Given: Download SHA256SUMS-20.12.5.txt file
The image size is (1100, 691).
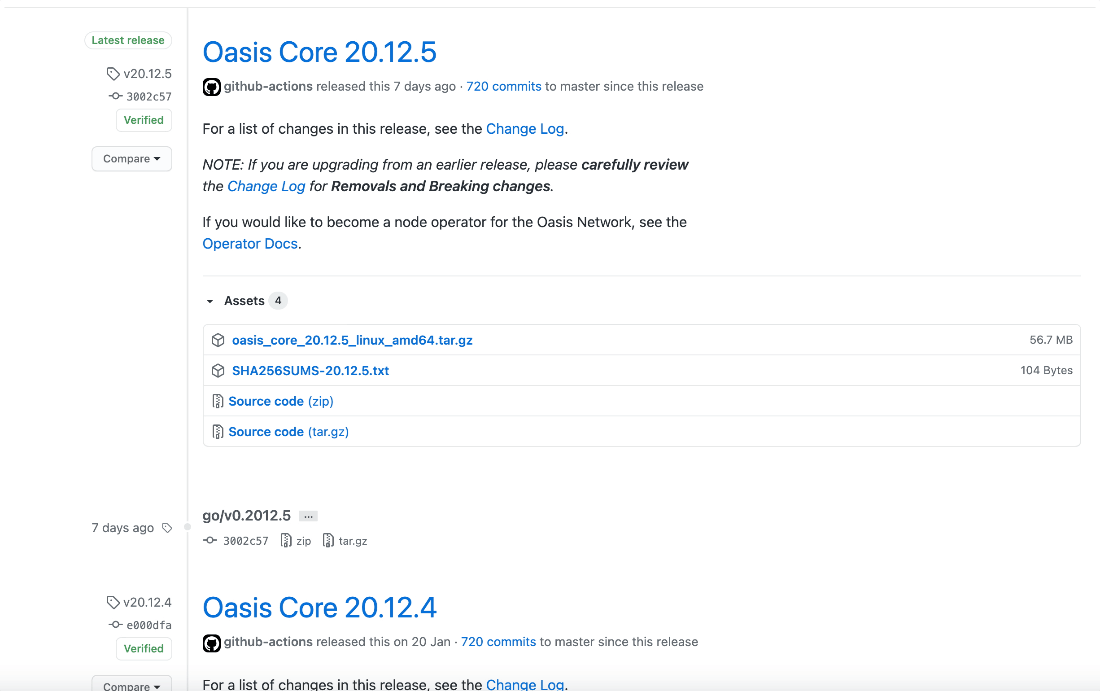Looking at the screenshot, I should [x=311, y=370].
